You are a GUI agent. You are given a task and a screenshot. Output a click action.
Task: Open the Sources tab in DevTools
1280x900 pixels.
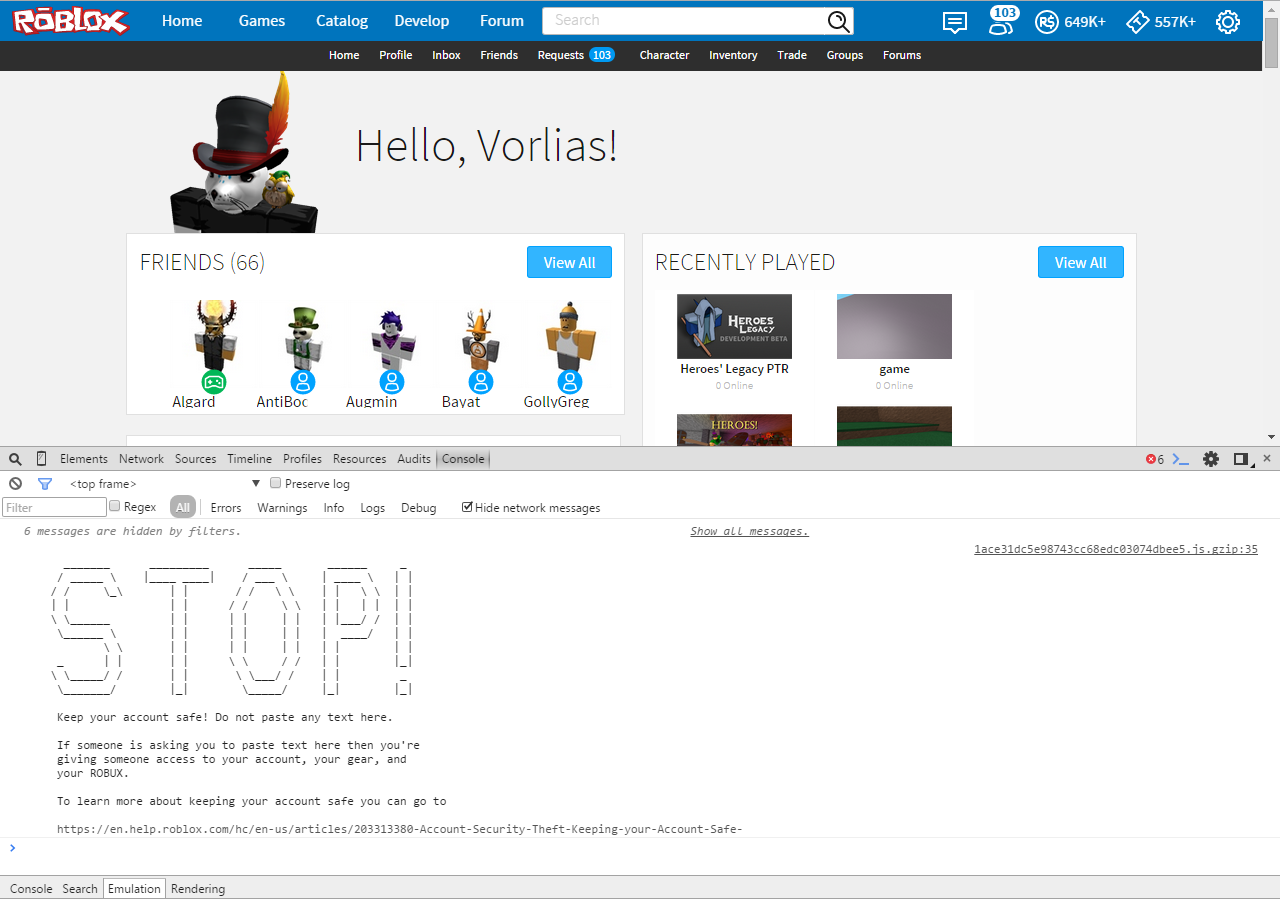196,459
